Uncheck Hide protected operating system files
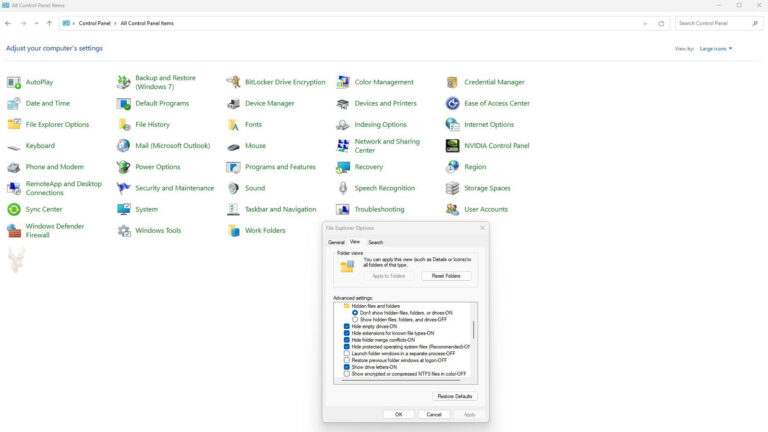768x432 pixels. pyautogui.click(x=347, y=347)
